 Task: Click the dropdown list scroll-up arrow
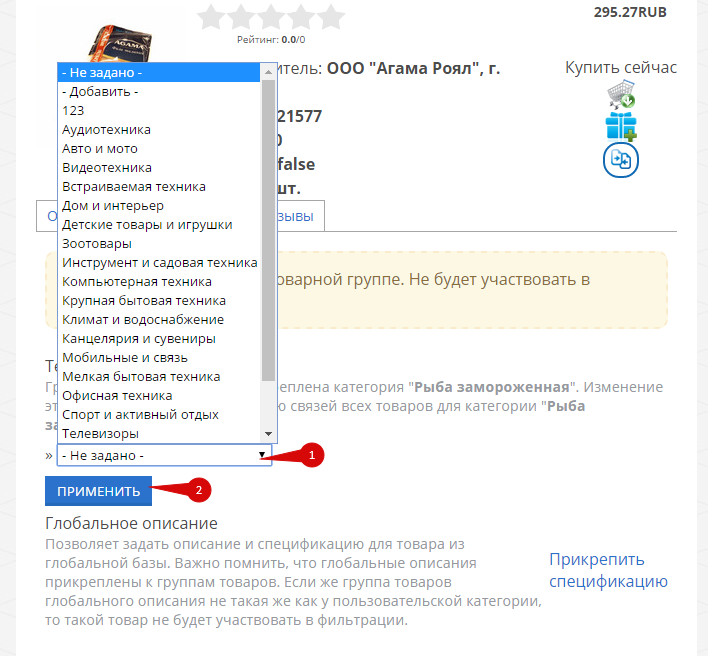pyautogui.click(x=268, y=72)
